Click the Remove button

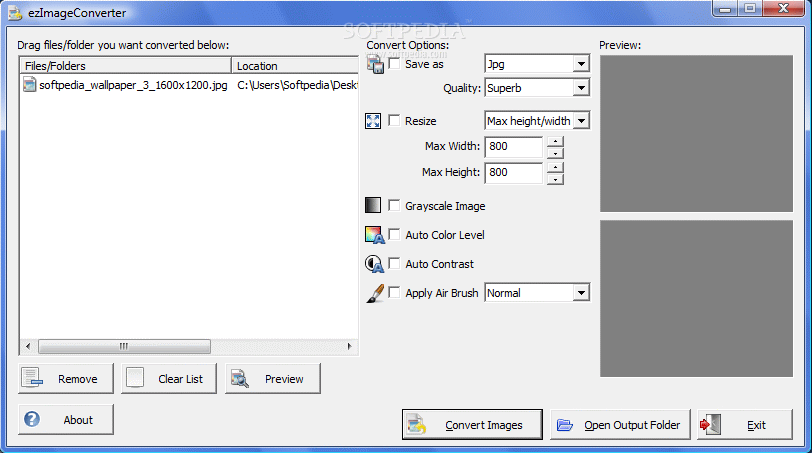66,378
